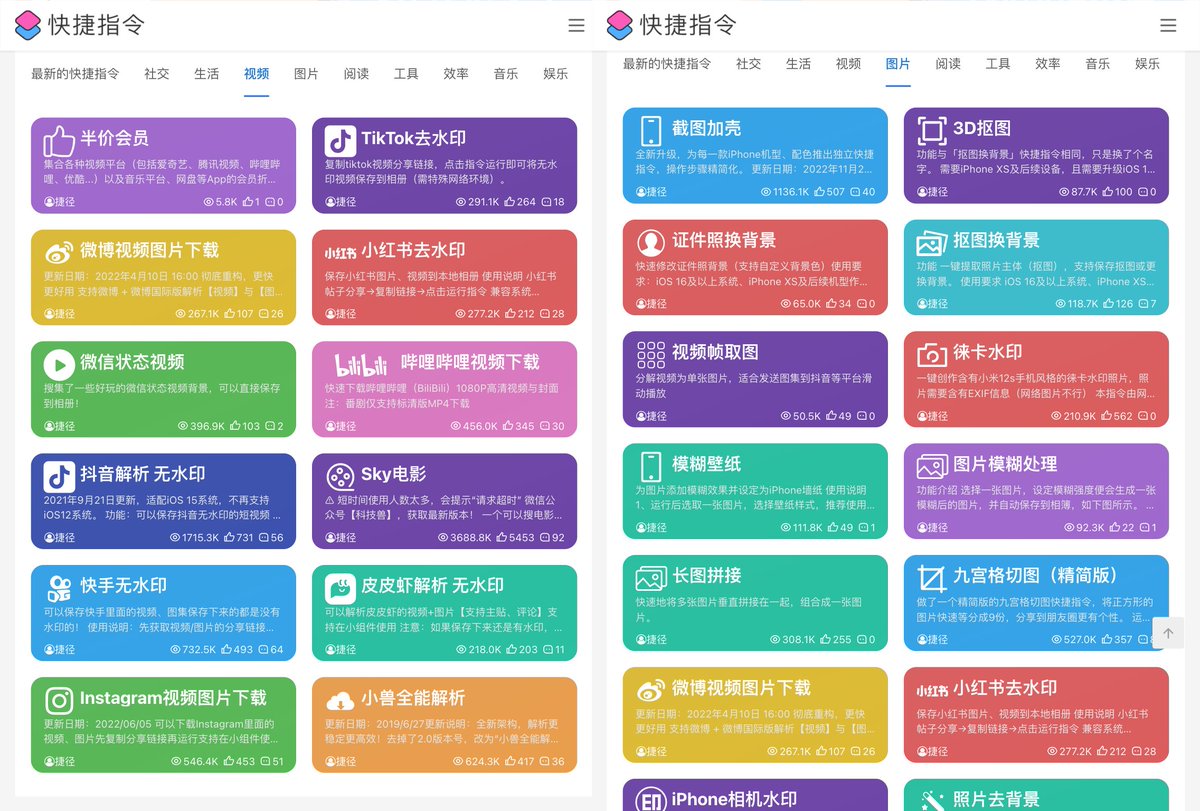Open the 截图加壳 shortcut title
The height and width of the screenshot is (811, 1200).
[x=706, y=129]
